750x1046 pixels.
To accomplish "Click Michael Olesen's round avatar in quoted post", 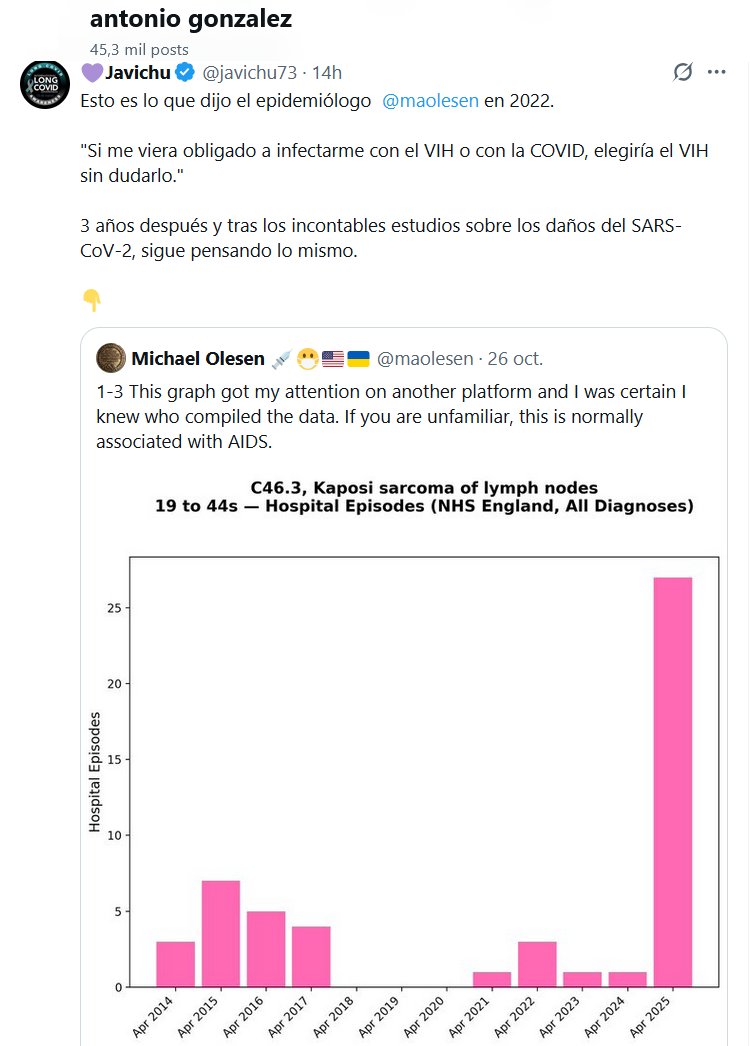I will tap(110, 358).
